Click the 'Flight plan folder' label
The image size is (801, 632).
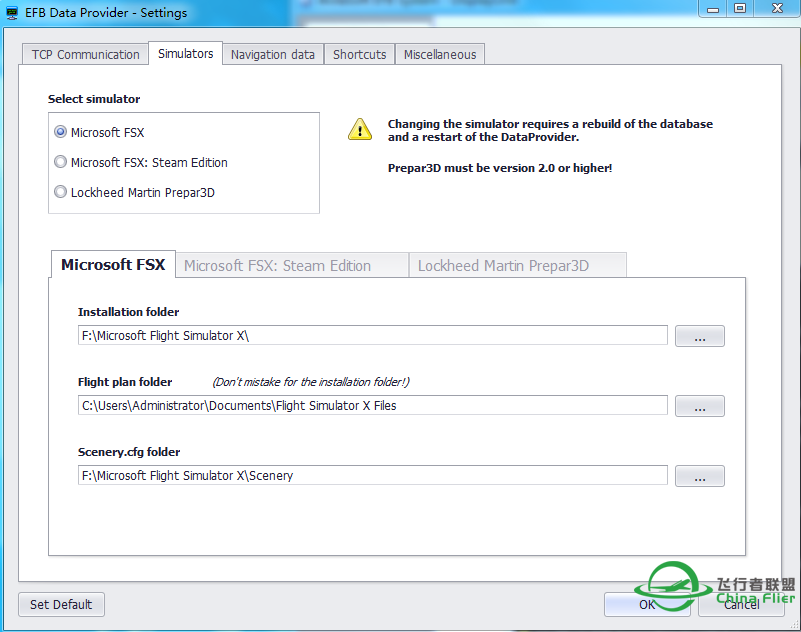(125, 382)
